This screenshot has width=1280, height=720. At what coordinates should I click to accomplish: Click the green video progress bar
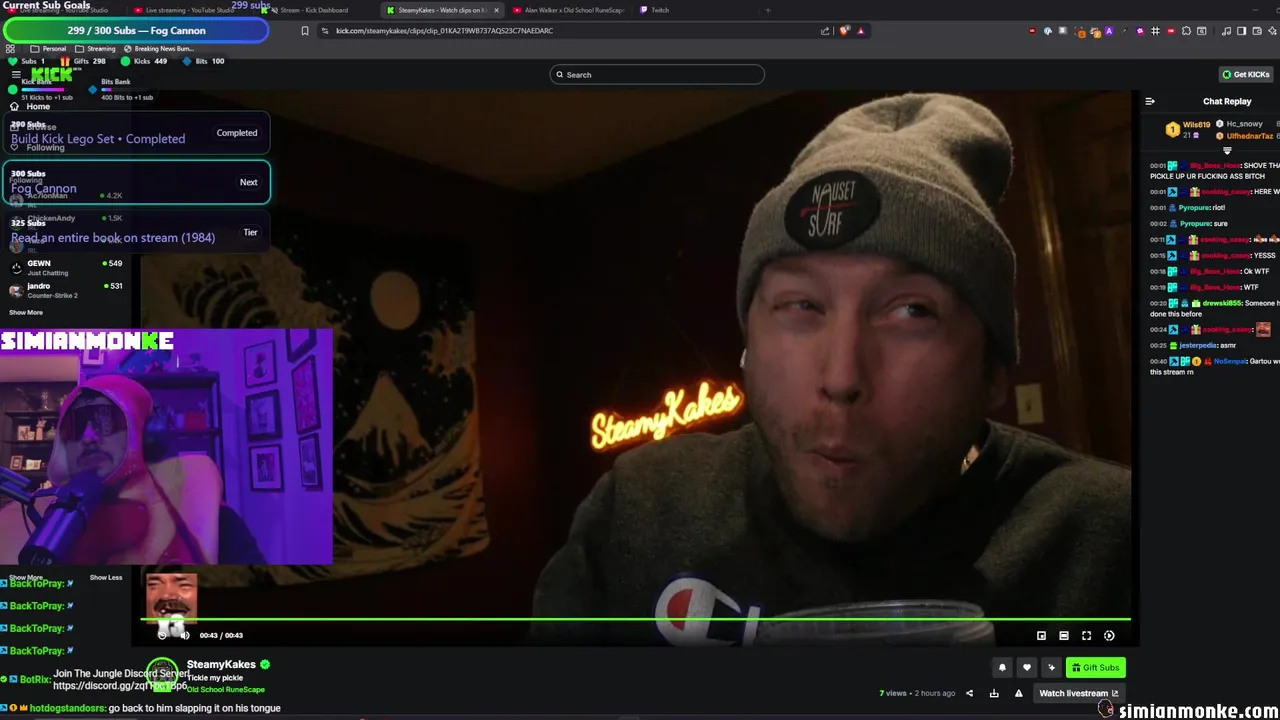point(635,620)
